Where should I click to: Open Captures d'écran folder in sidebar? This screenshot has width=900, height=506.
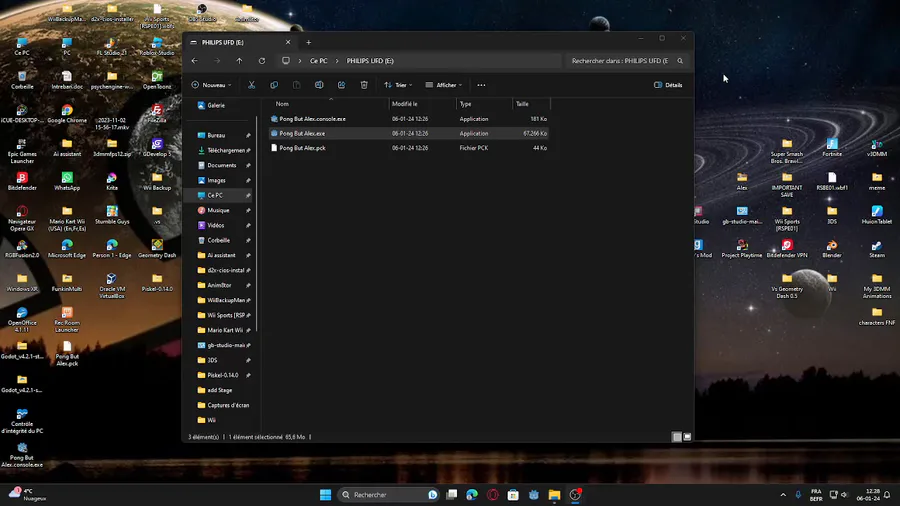(221, 405)
